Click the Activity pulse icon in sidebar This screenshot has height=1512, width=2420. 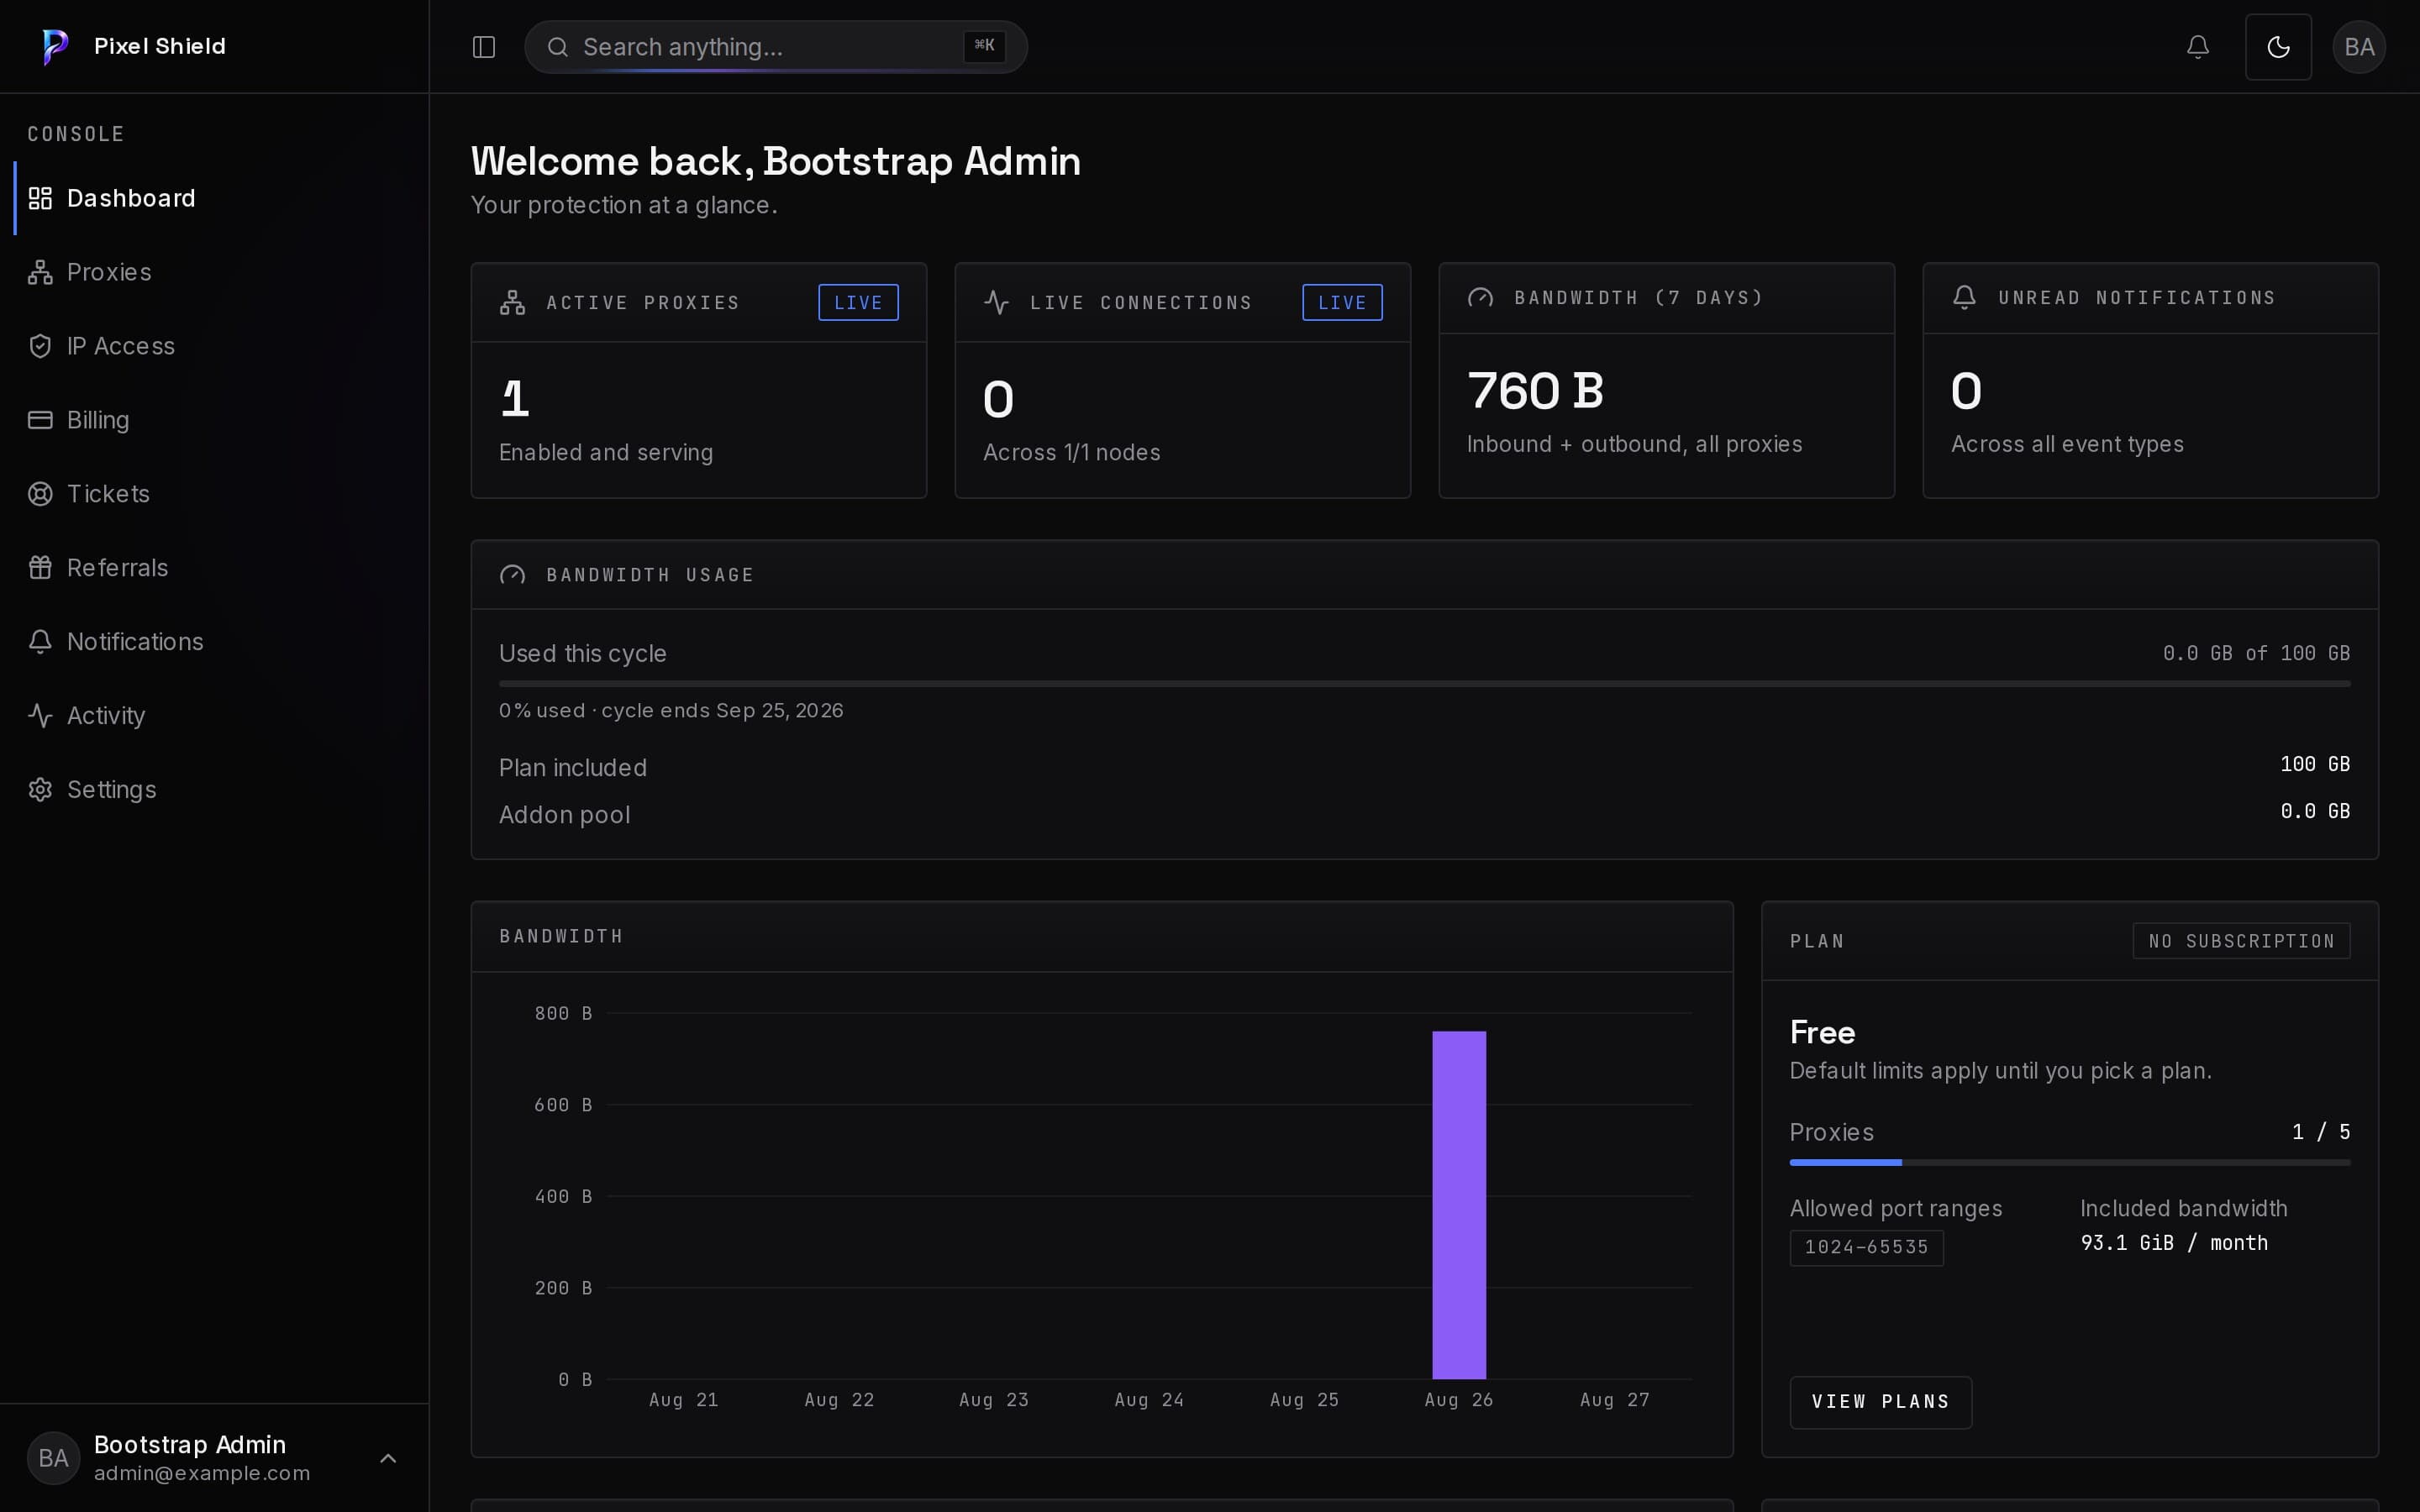pos(40,716)
